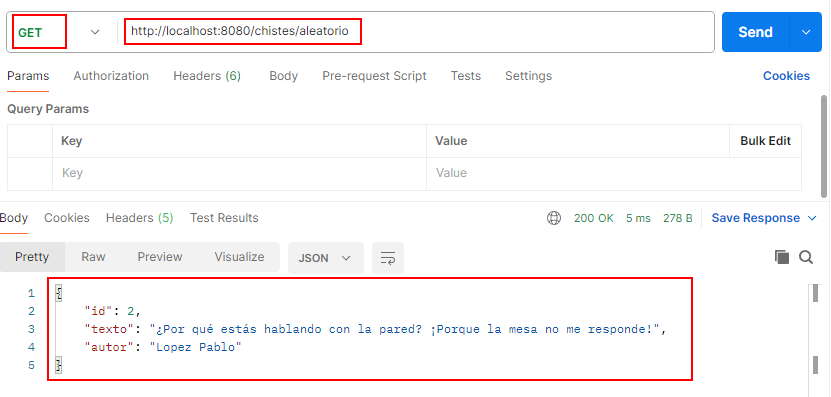Viewport: 831px width, 397px height.
Task: Toggle the line wrap icon
Action: 388,258
